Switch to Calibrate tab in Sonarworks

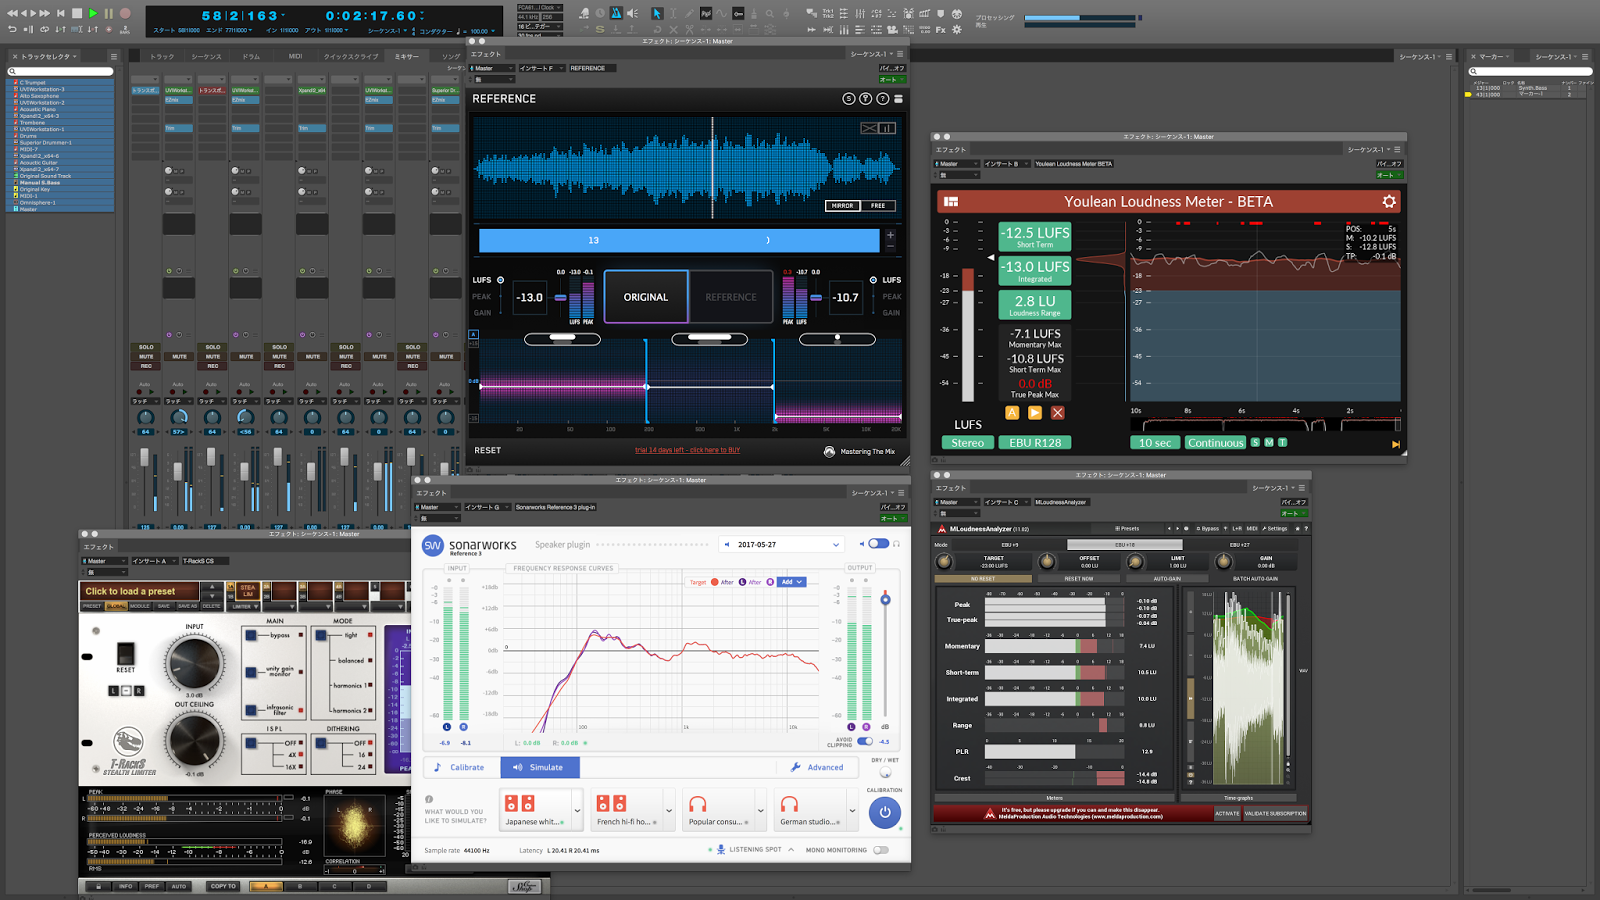point(461,767)
